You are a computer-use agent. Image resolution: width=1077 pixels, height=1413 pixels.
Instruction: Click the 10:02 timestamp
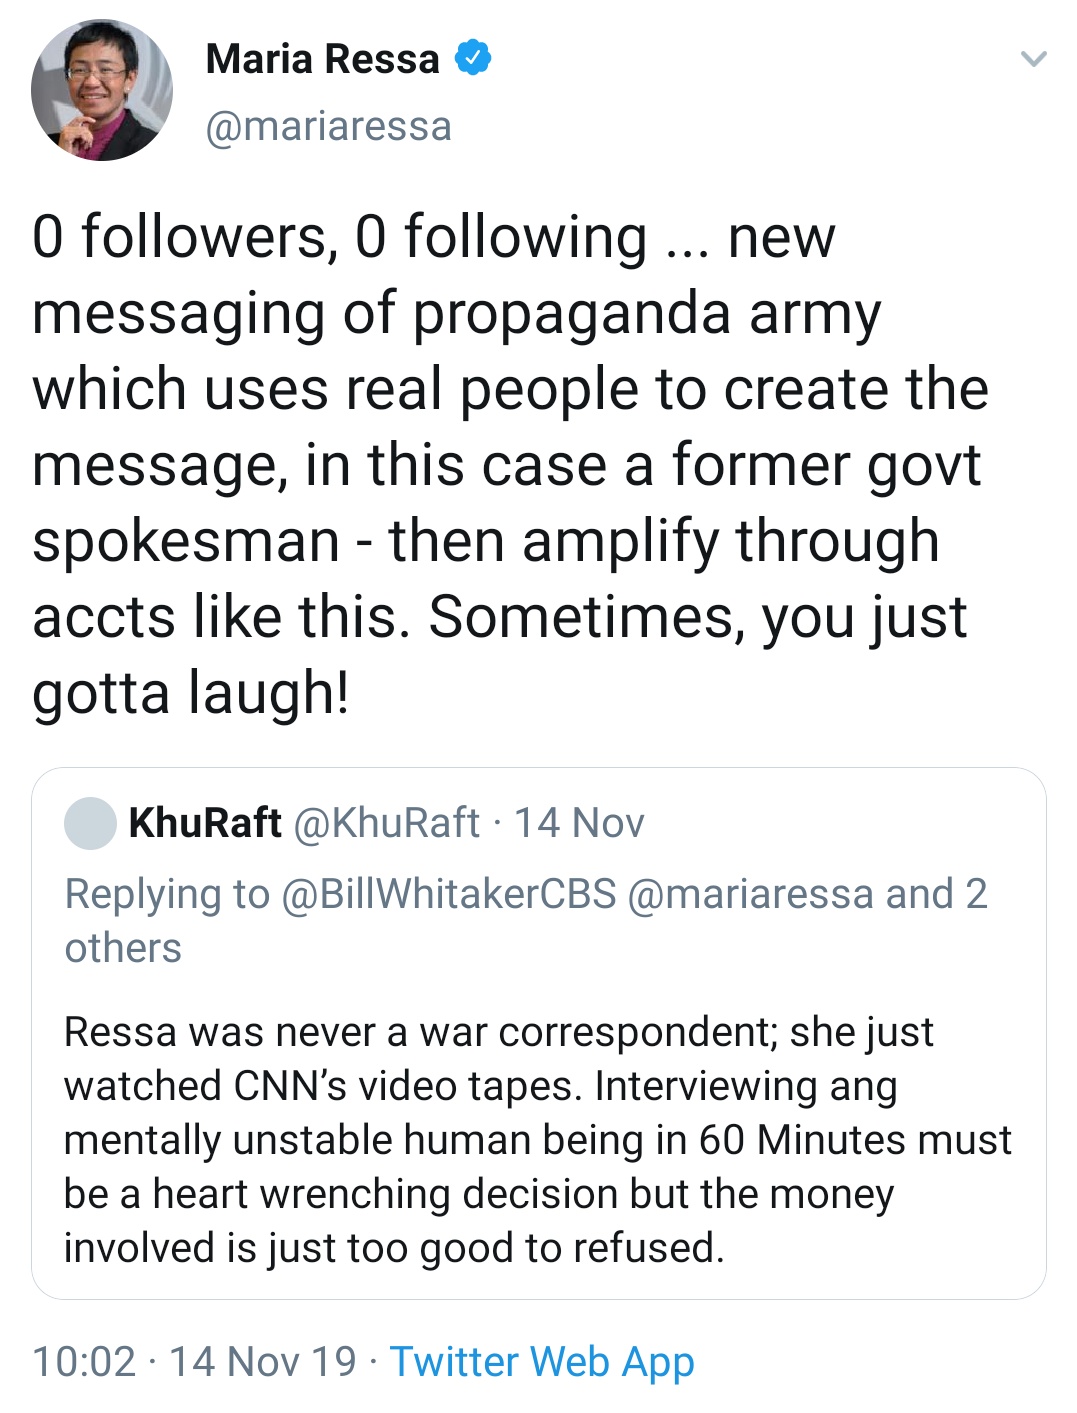tap(83, 1362)
